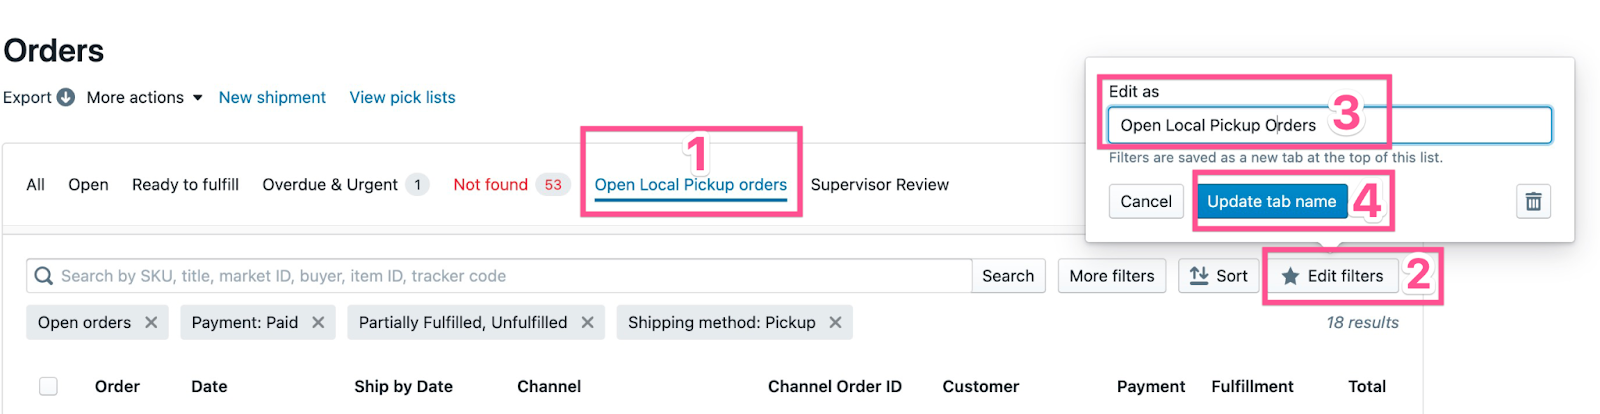This screenshot has width=1600, height=414.
Task: Remove the Payment: Paid filter chip
Action: (x=318, y=322)
